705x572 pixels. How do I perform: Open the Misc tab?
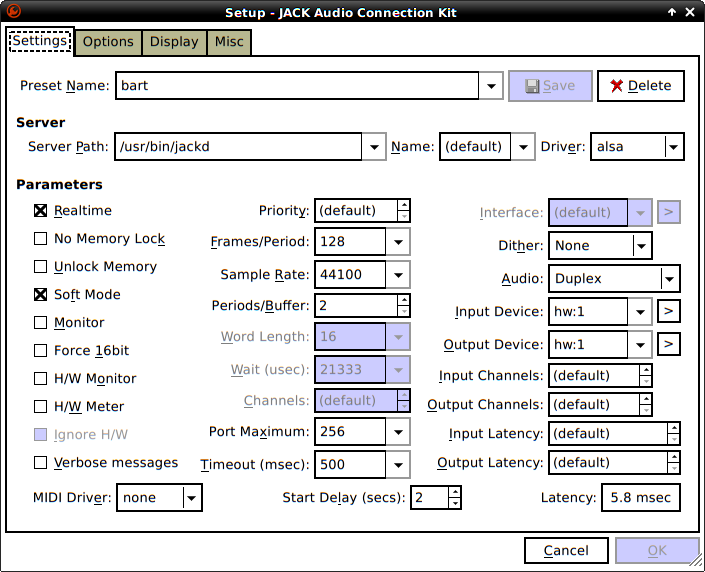[x=229, y=42]
